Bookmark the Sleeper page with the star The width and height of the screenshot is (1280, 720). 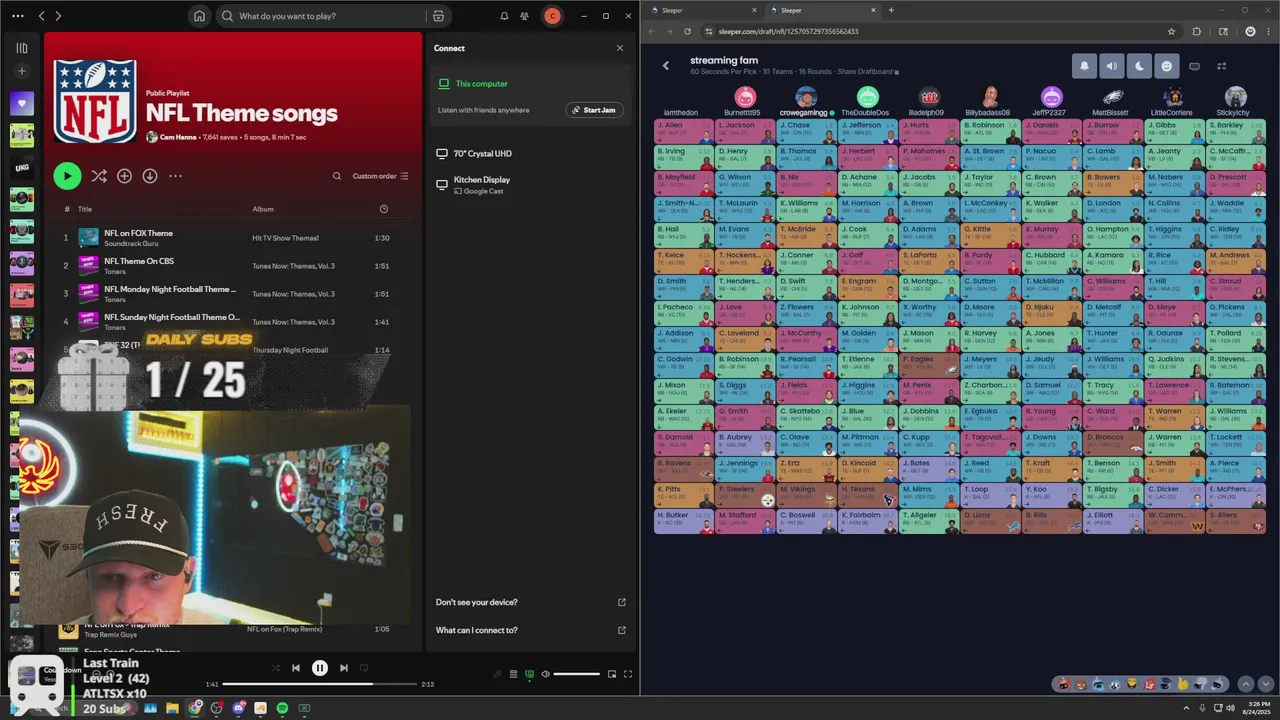tap(1171, 31)
